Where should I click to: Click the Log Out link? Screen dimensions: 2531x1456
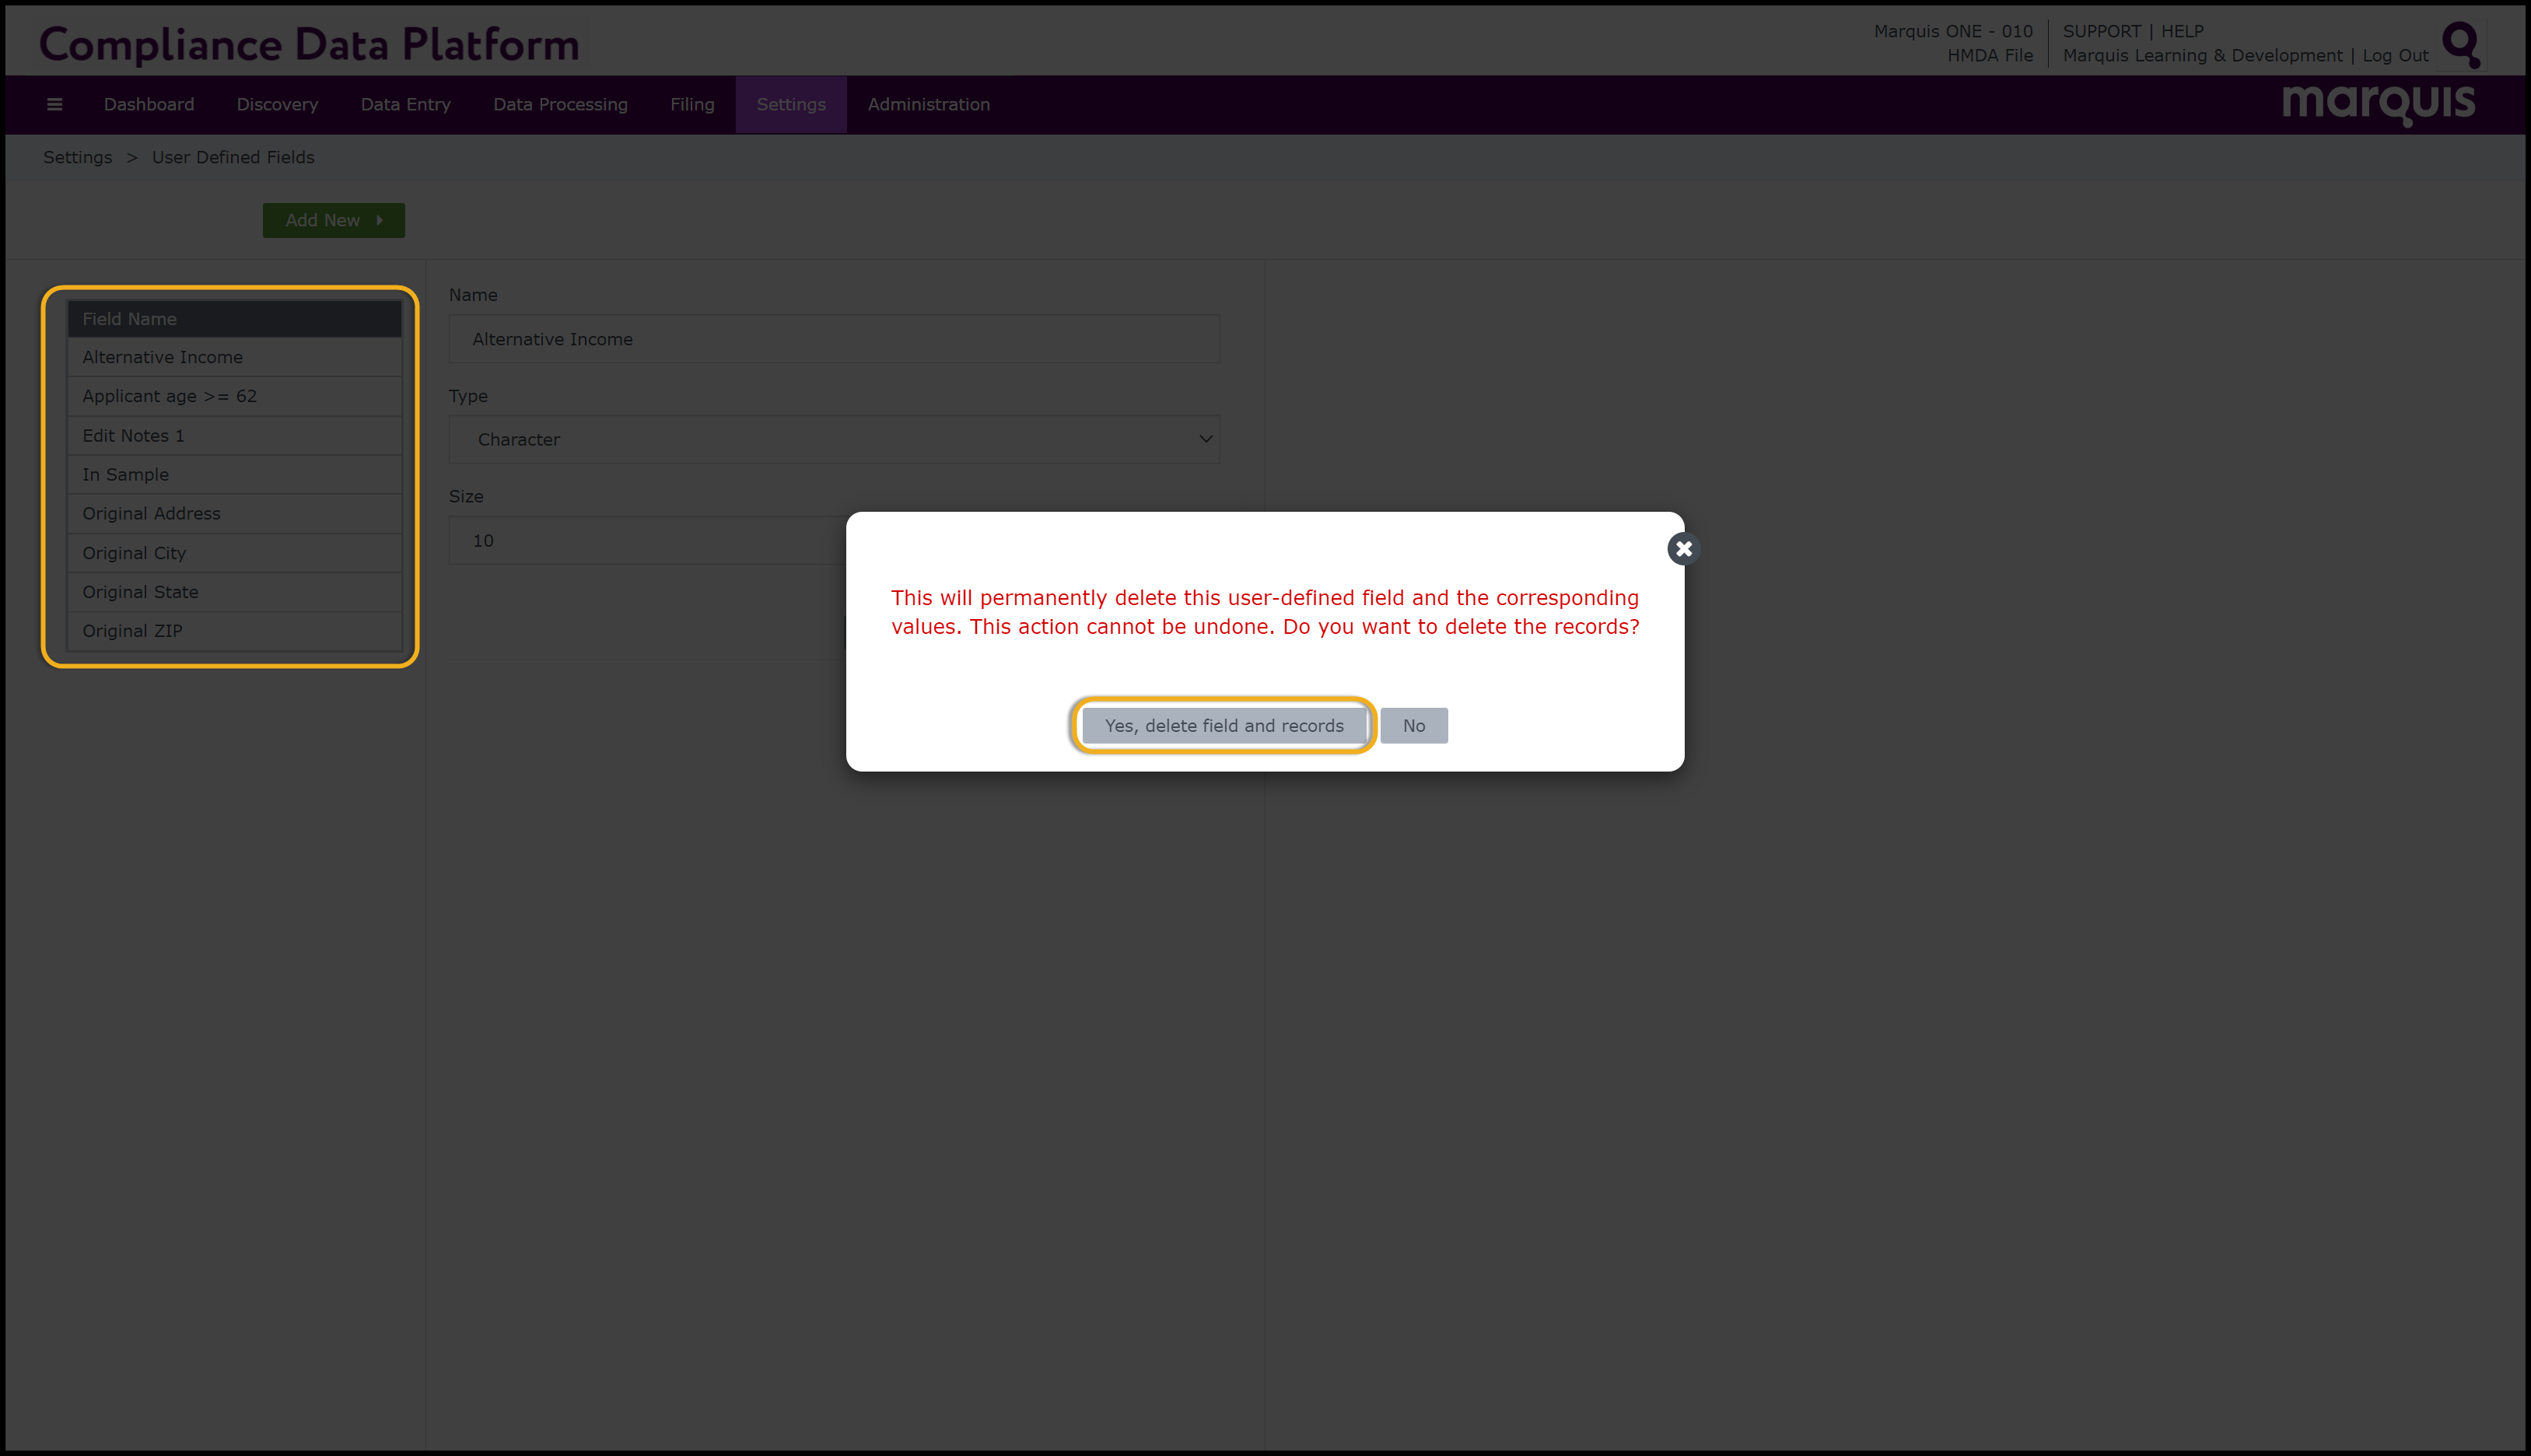point(2395,56)
